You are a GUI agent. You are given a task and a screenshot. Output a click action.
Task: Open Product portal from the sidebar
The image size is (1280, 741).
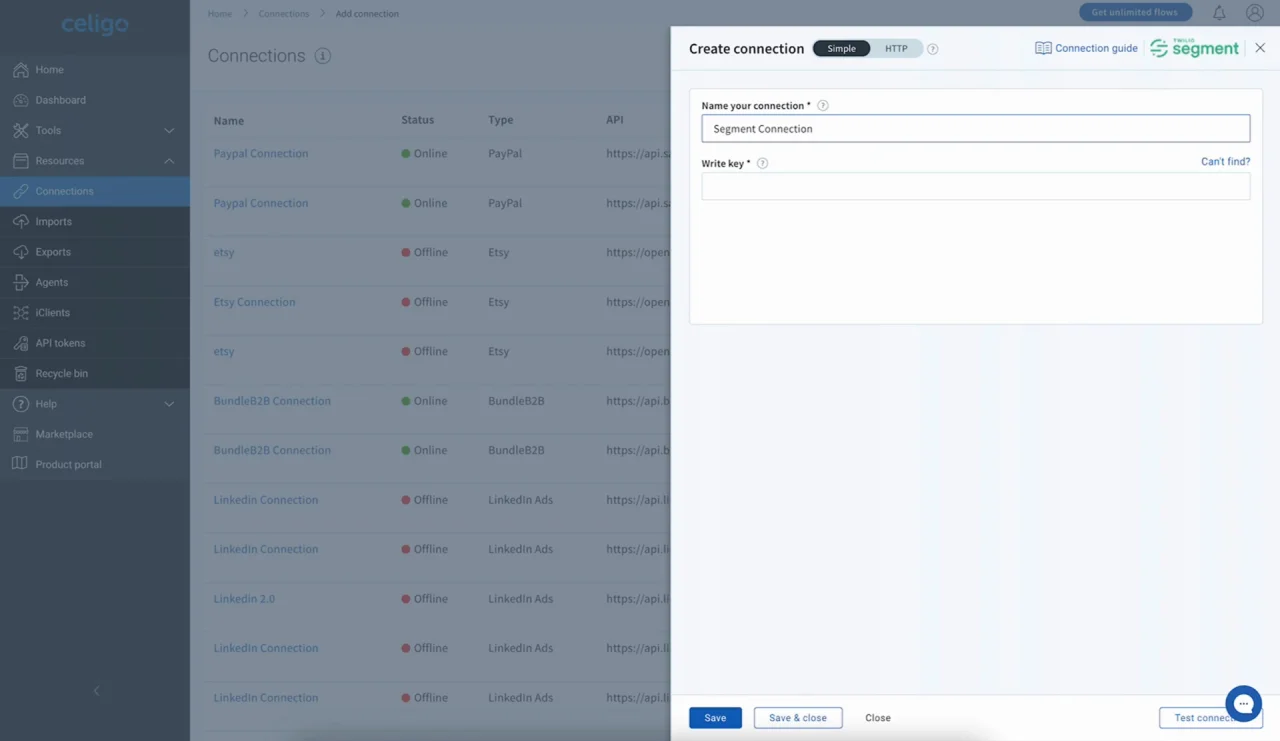68,464
